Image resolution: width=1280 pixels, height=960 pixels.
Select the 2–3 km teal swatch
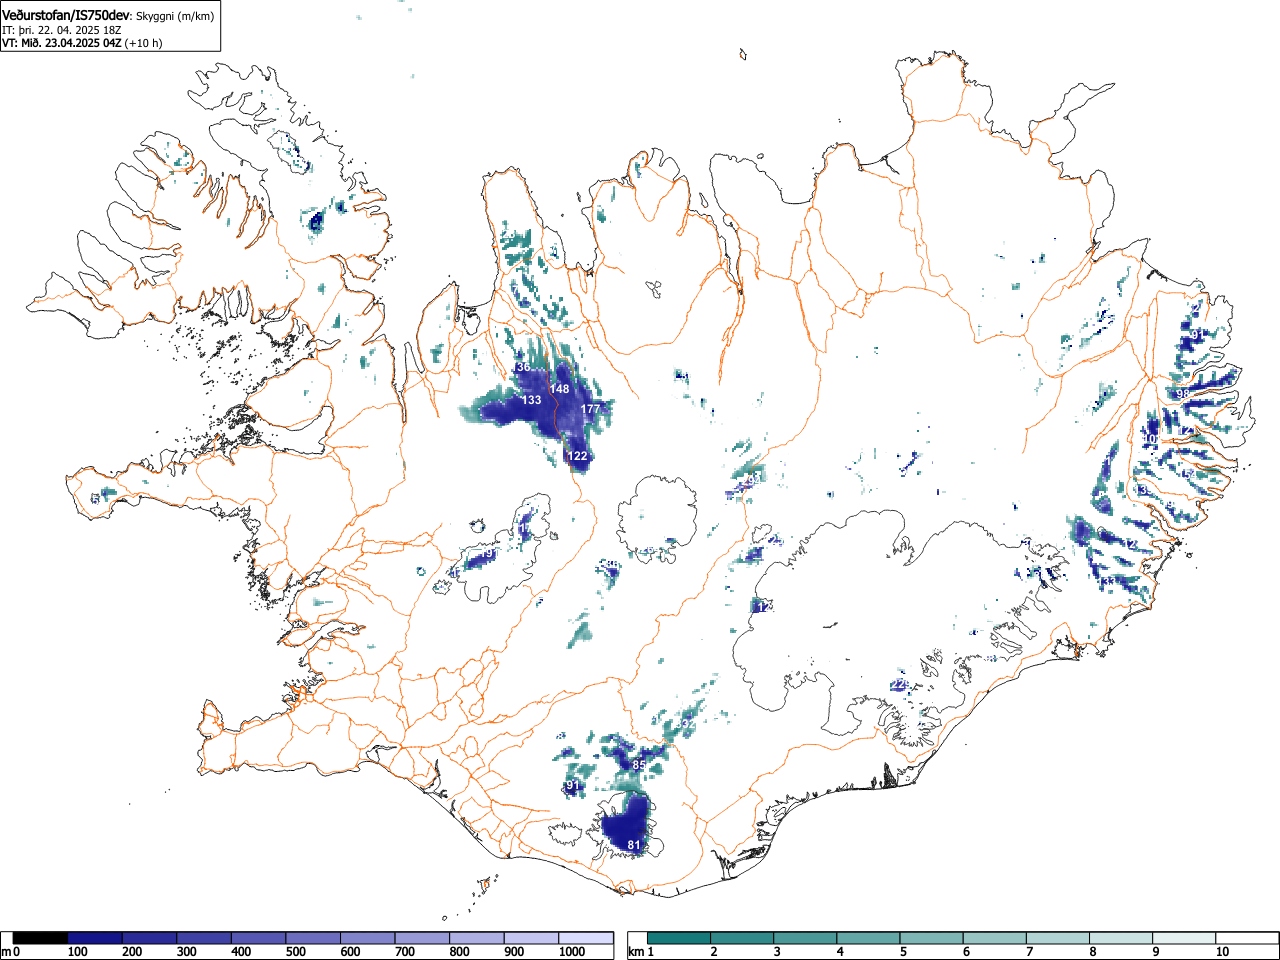tap(743, 938)
